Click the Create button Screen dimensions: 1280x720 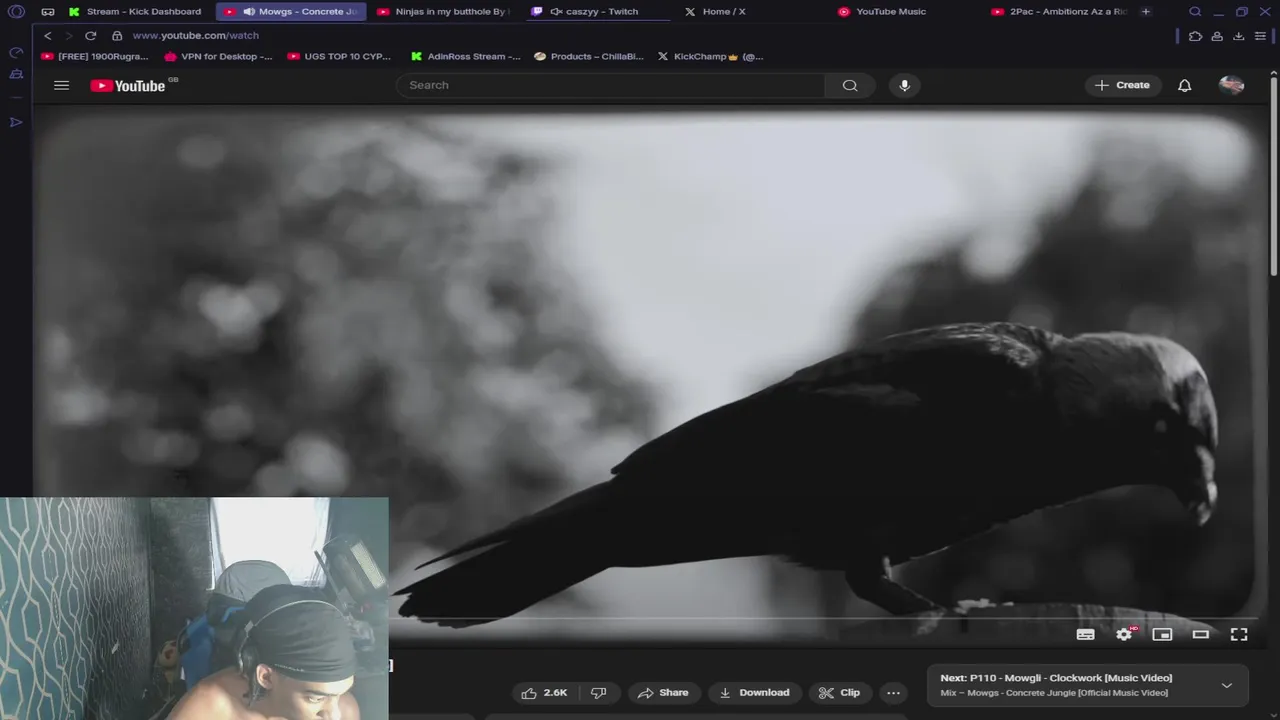(x=1123, y=85)
